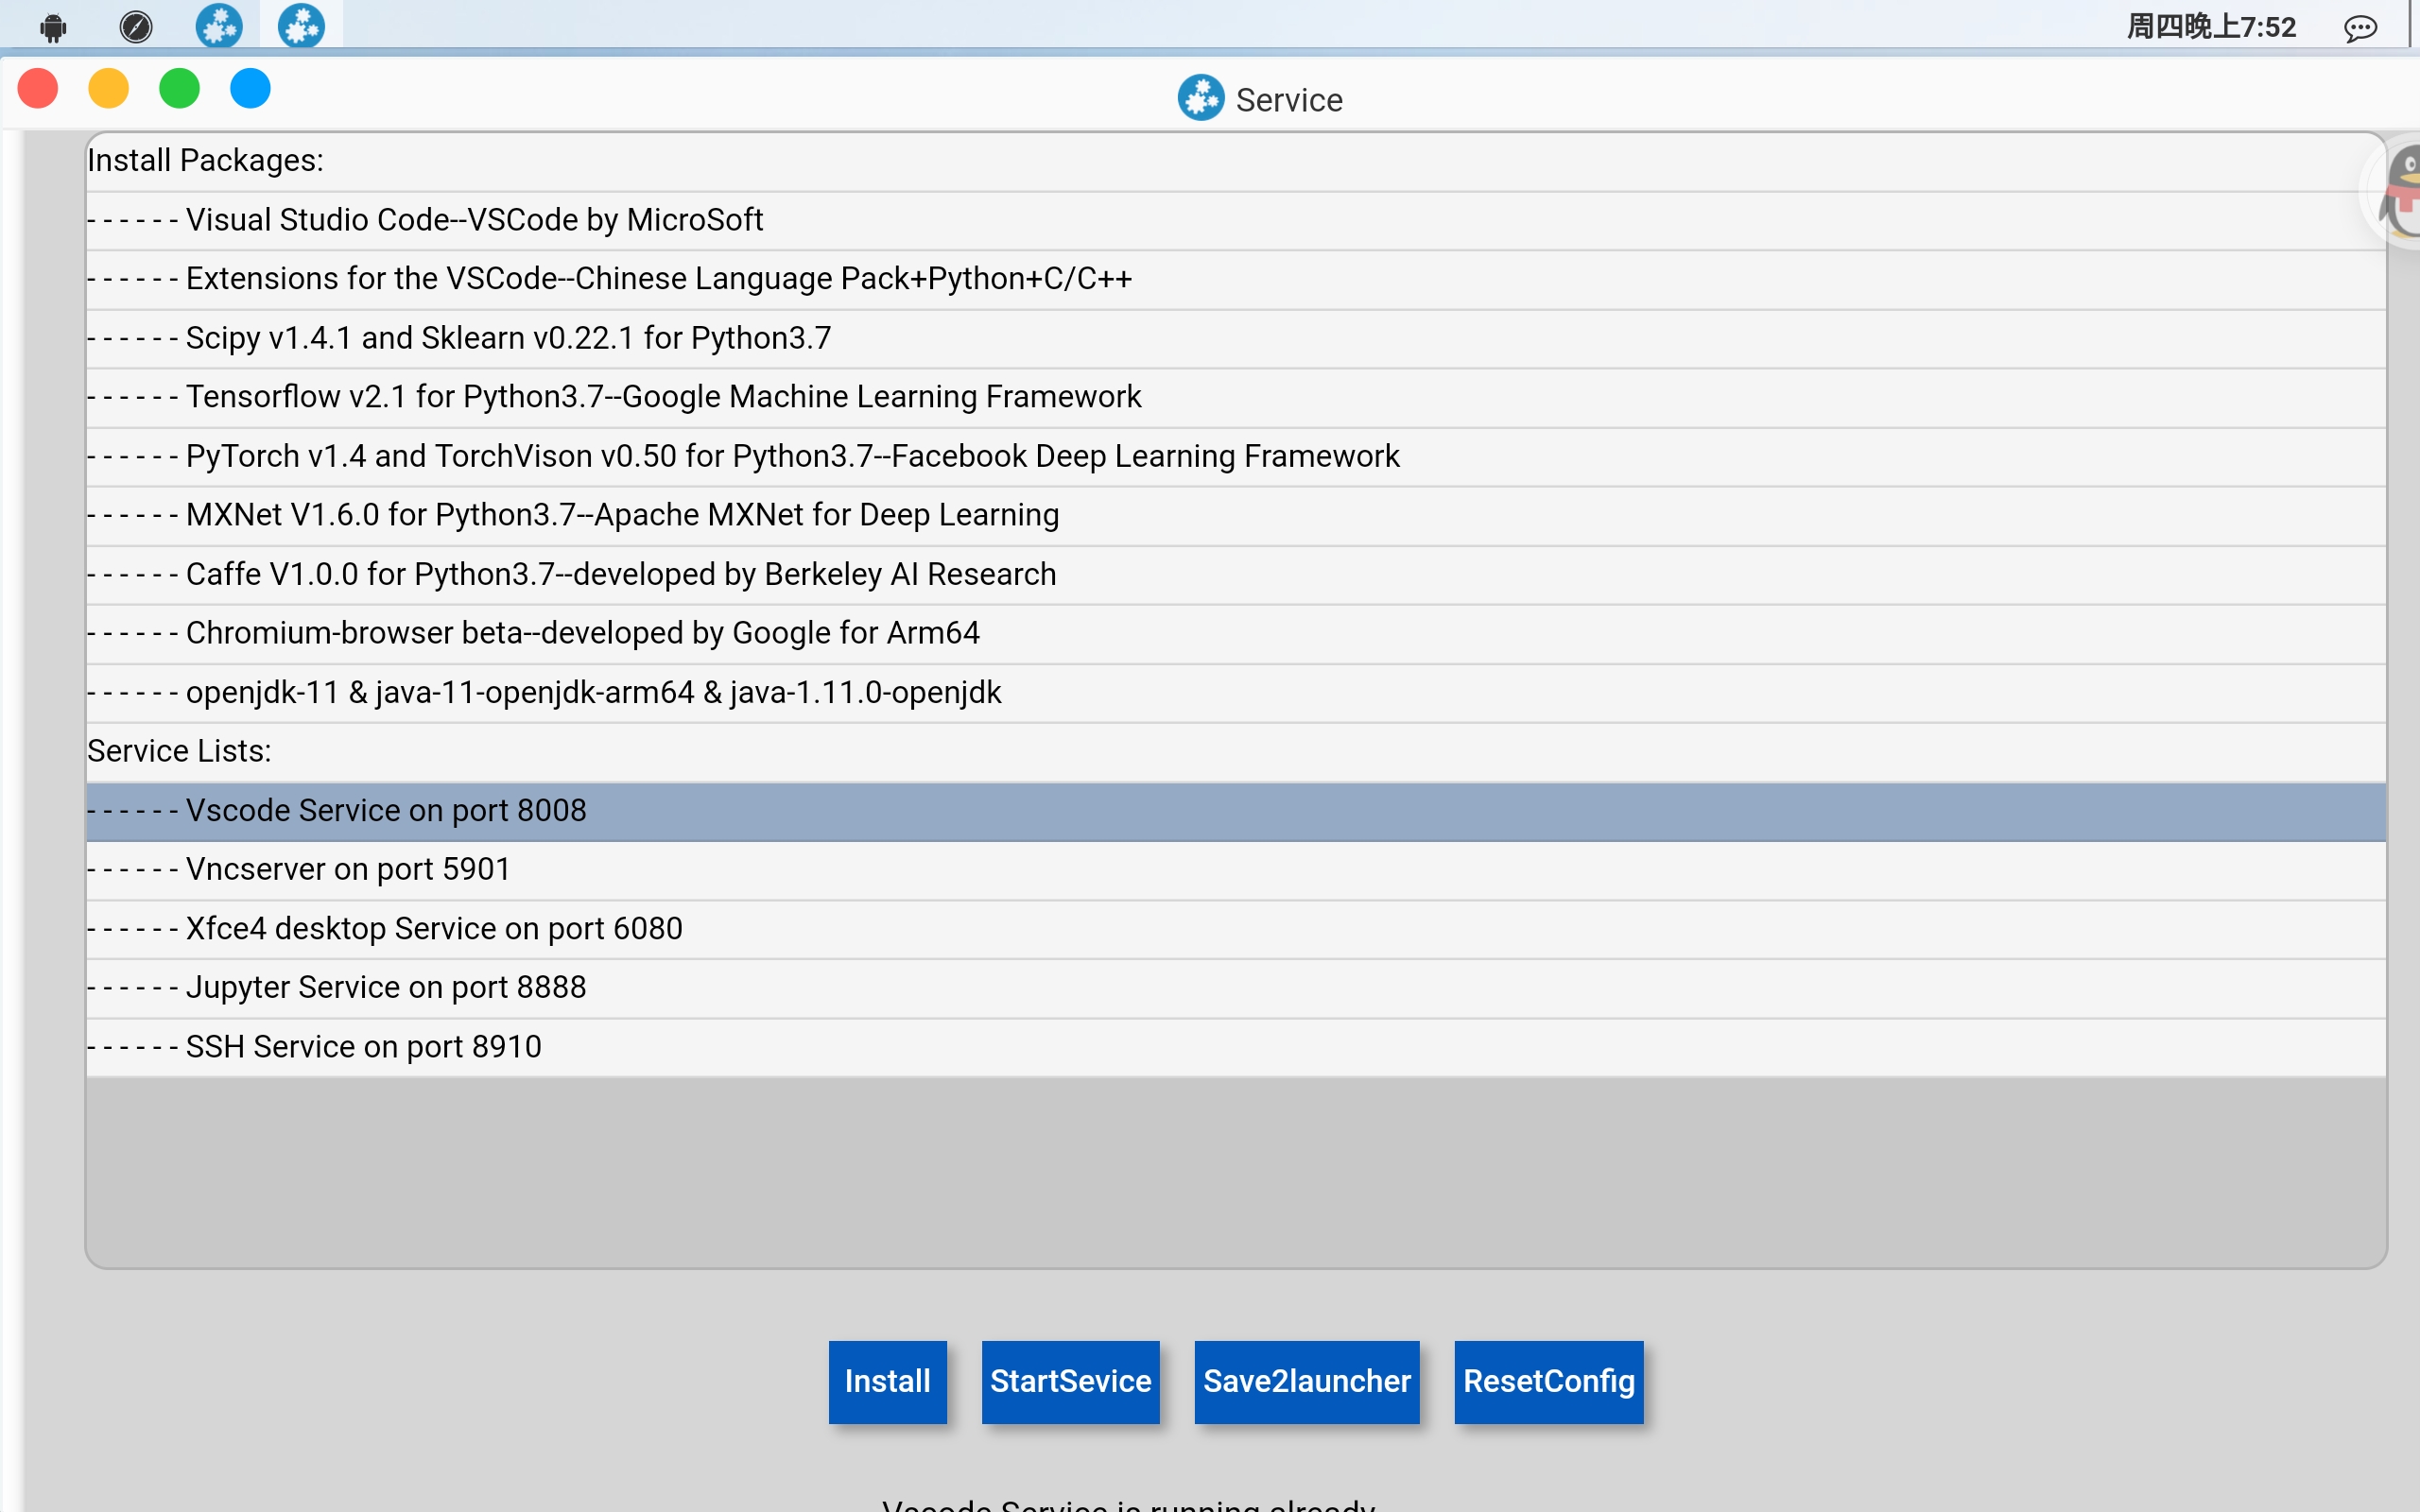Select Tensorflow v2.1 for Python3.7 row
This screenshot has width=2420, height=1512.
click(x=1236, y=397)
